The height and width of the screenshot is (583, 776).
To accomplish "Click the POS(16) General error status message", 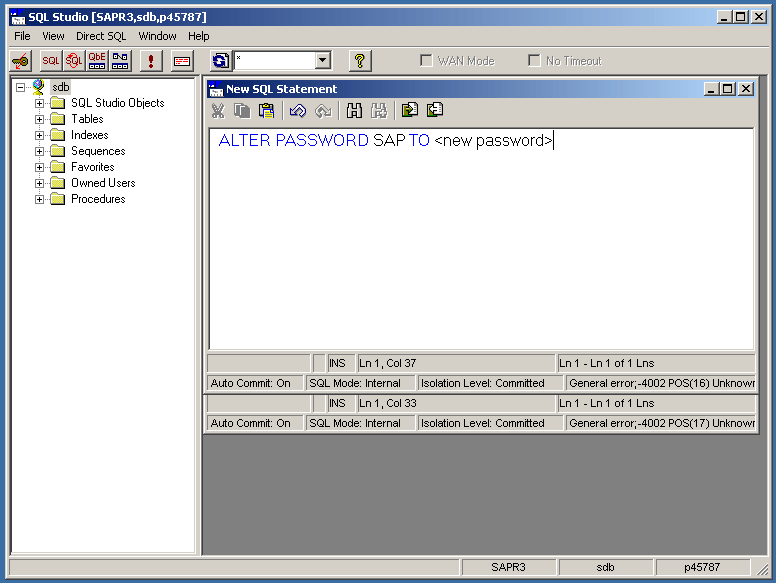I will point(661,383).
